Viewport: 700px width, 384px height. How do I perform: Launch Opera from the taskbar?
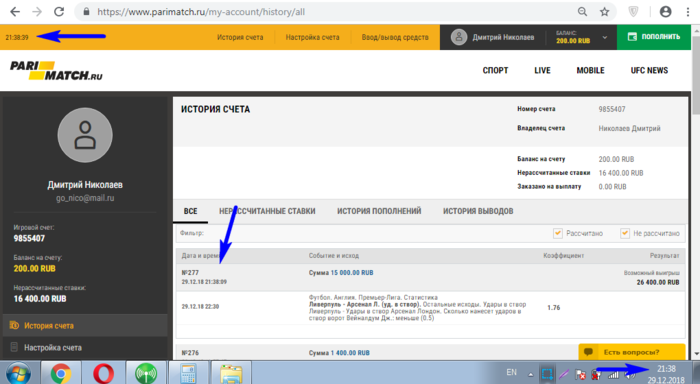pyautogui.click(x=103, y=373)
